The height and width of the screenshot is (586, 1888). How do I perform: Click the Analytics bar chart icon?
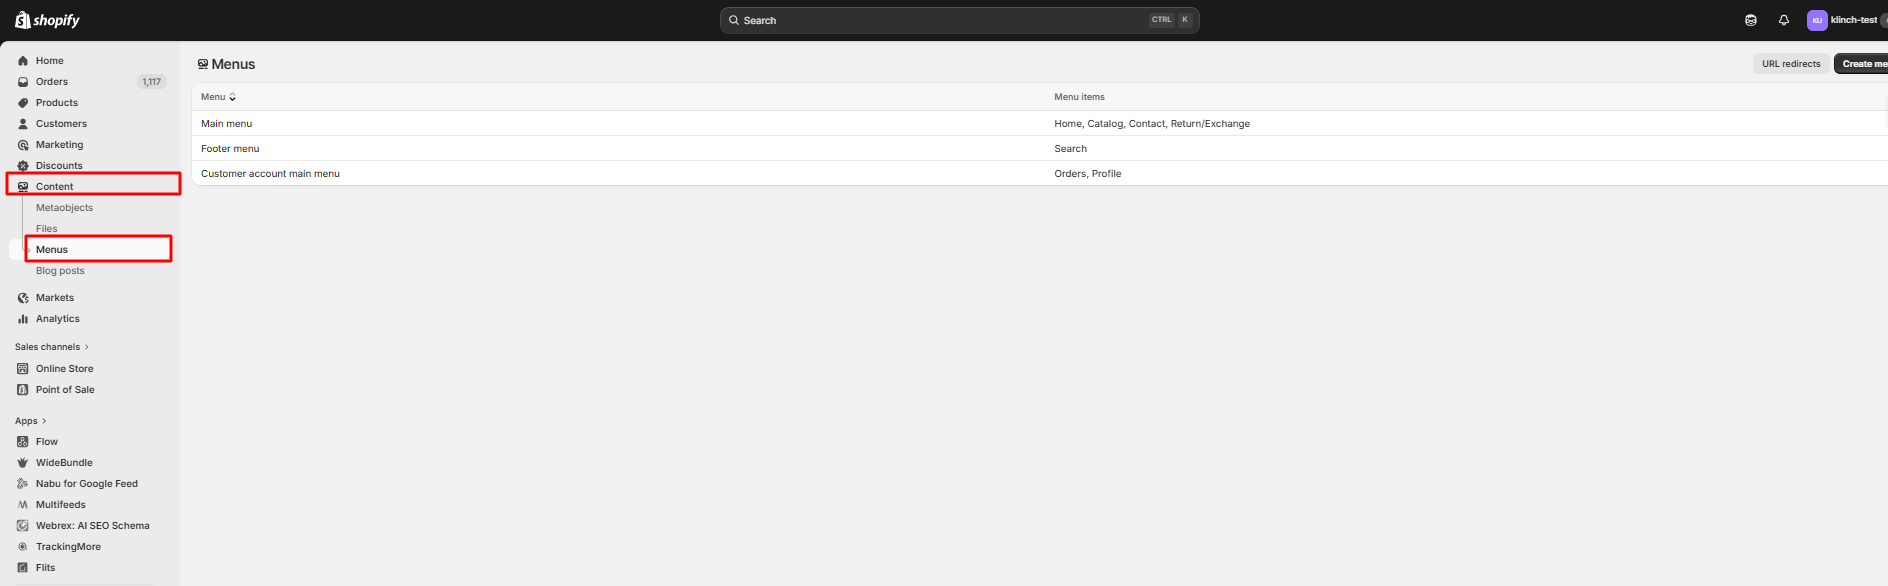(23, 319)
